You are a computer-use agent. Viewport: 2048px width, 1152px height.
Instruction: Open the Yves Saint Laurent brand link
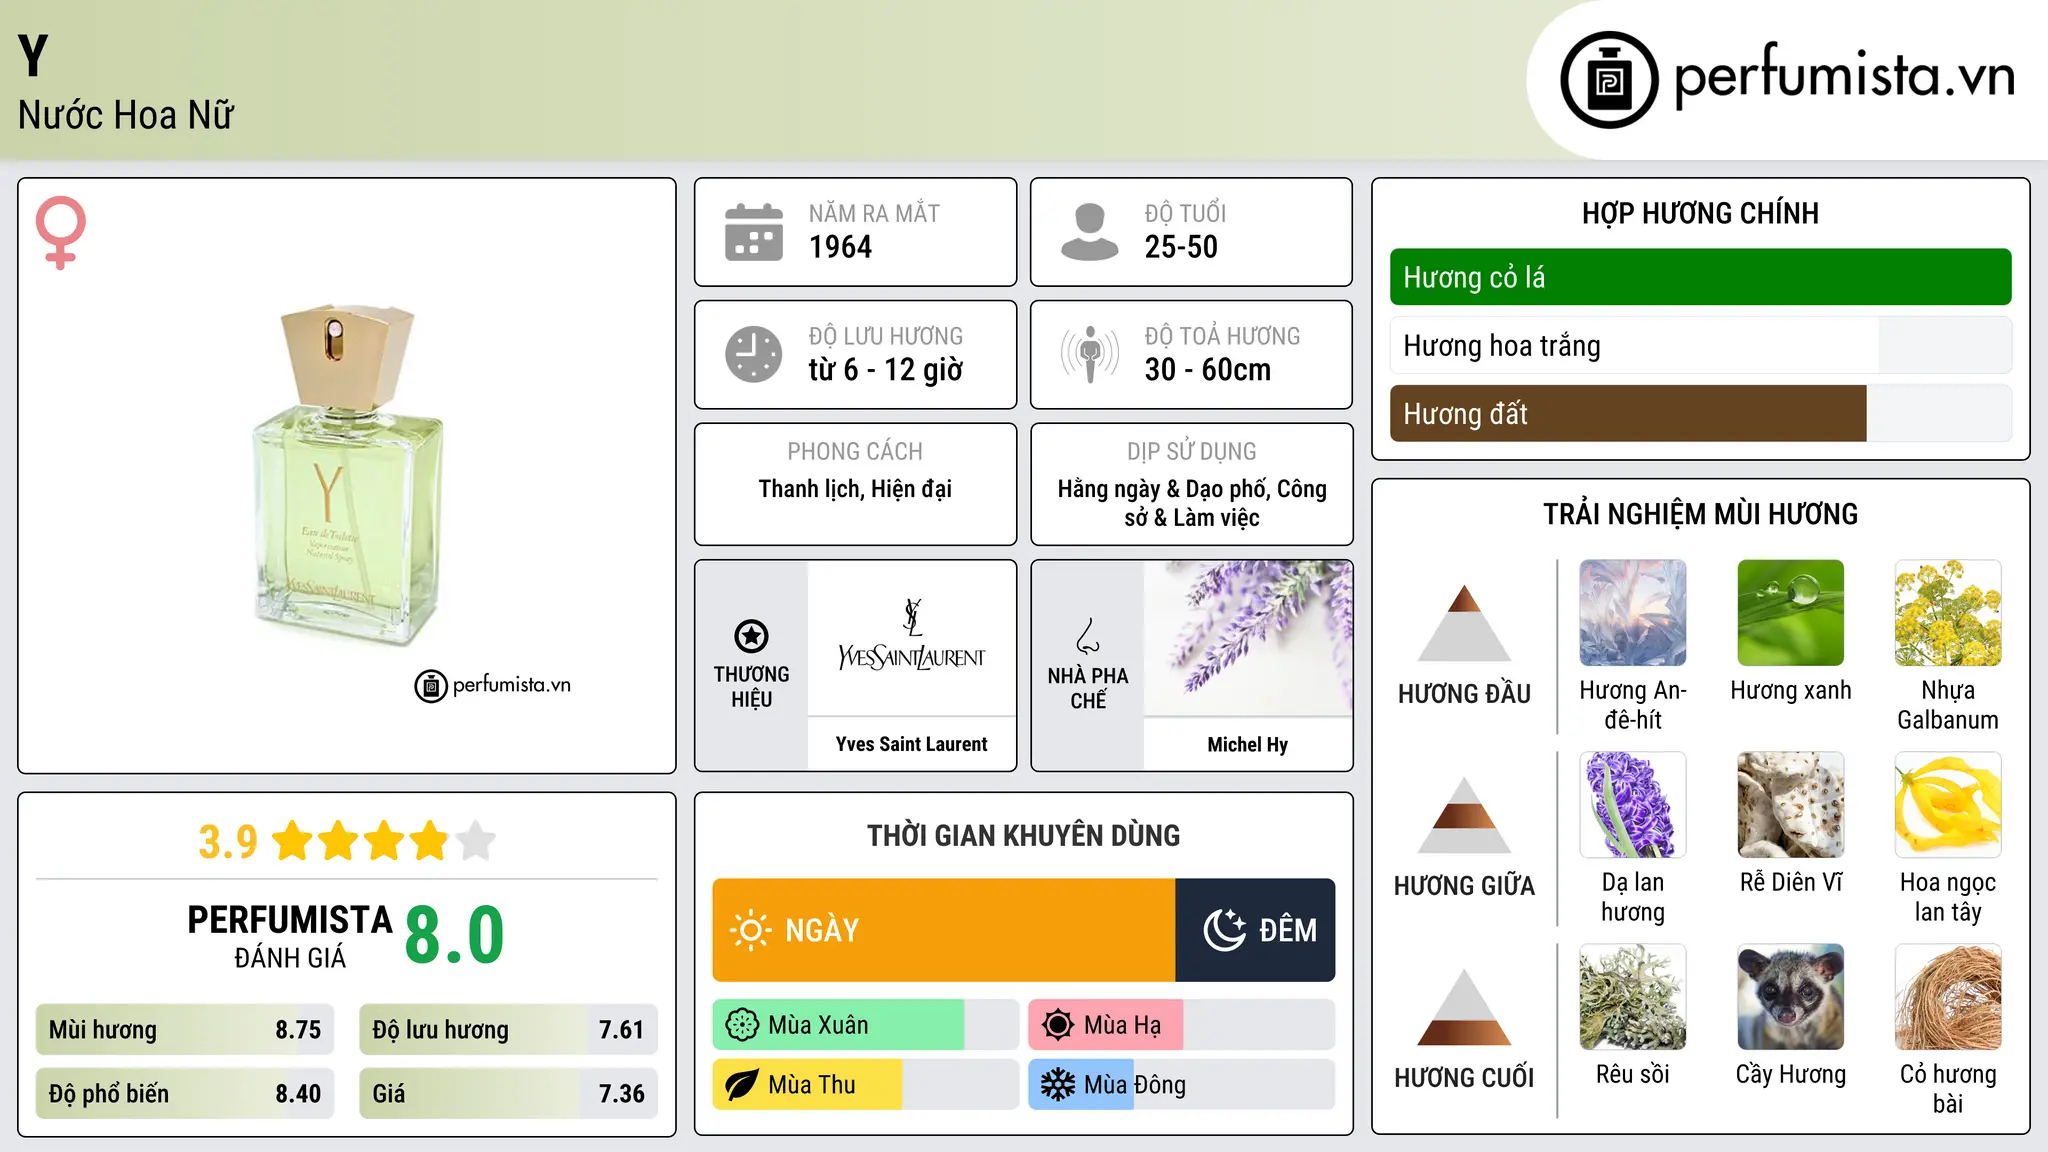tap(912, 744)
